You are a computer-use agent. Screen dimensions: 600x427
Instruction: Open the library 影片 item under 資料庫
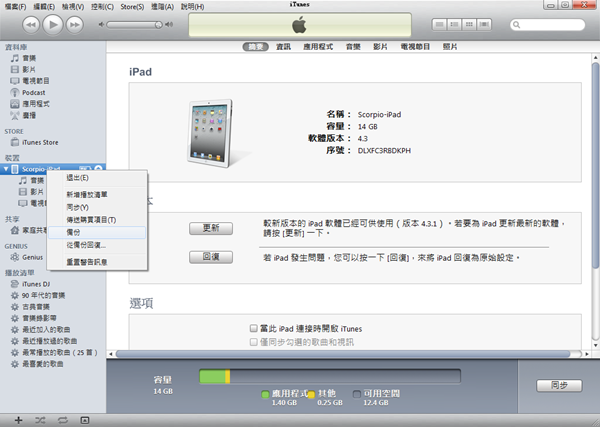29,70
